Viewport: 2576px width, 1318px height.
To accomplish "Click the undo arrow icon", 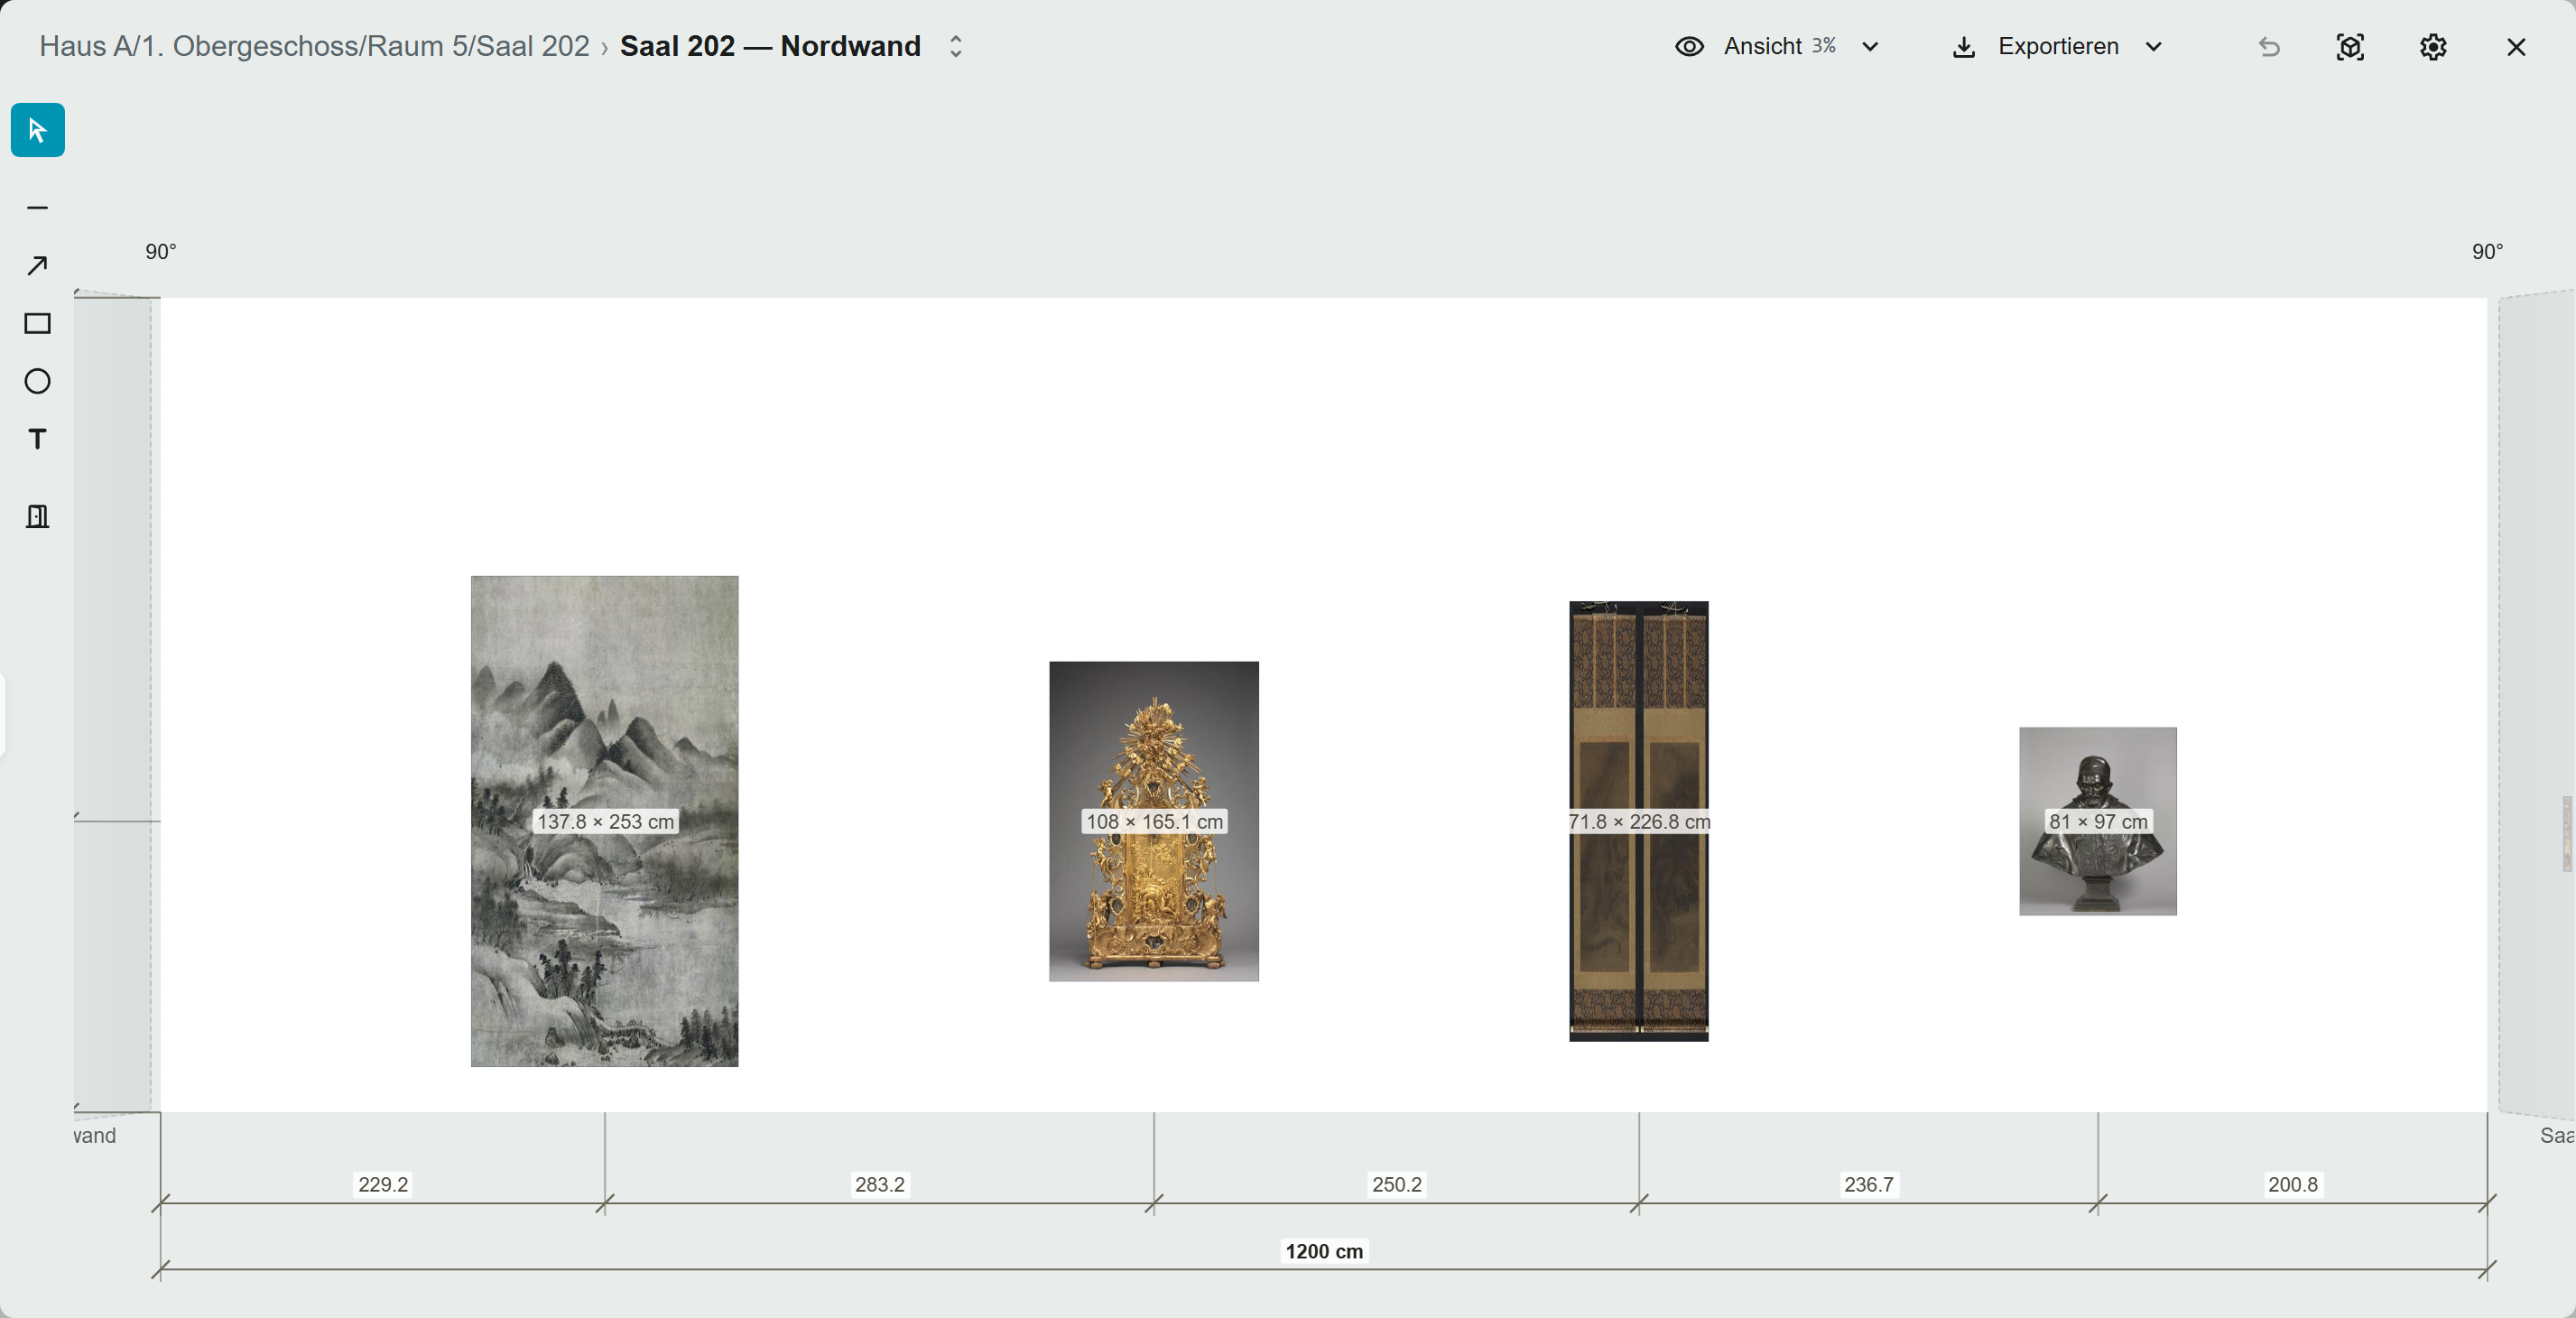I will 2269,47.
